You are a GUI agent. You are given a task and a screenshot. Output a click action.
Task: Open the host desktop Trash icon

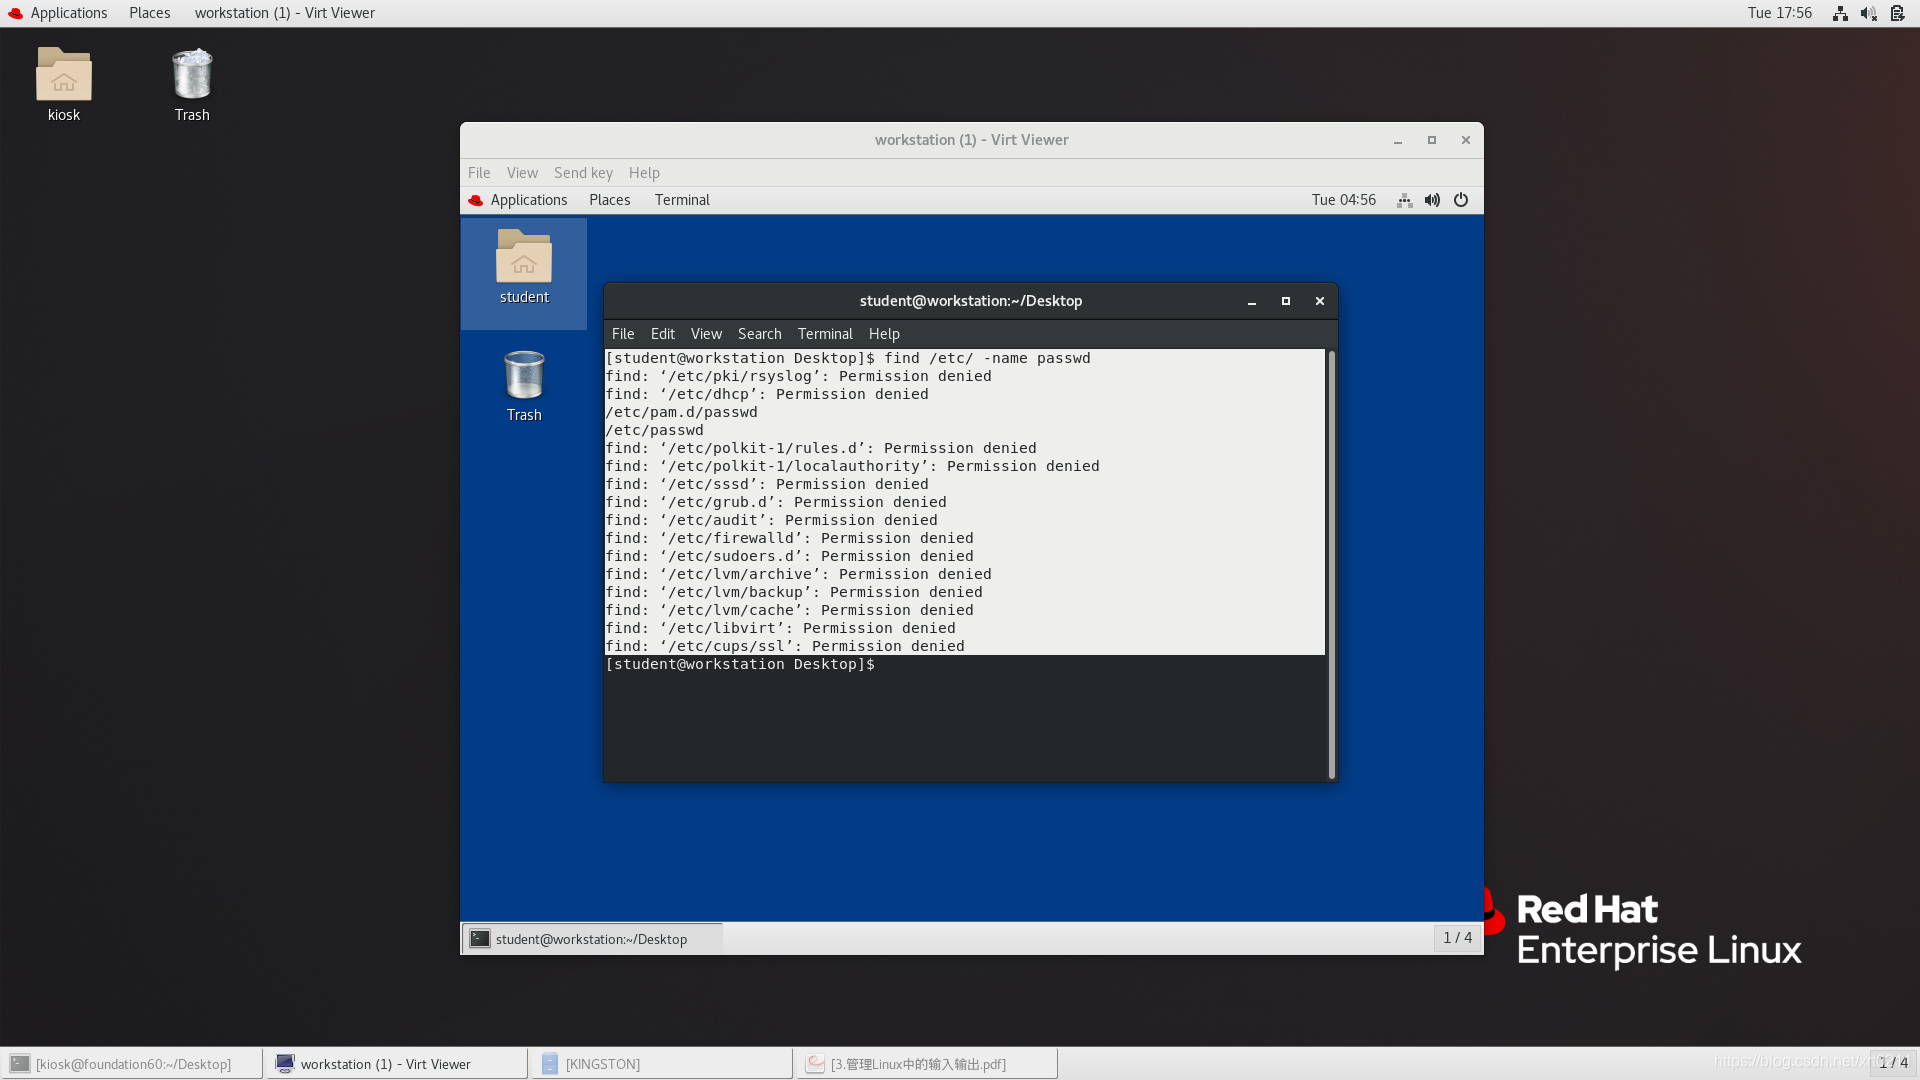click(192, 76)
